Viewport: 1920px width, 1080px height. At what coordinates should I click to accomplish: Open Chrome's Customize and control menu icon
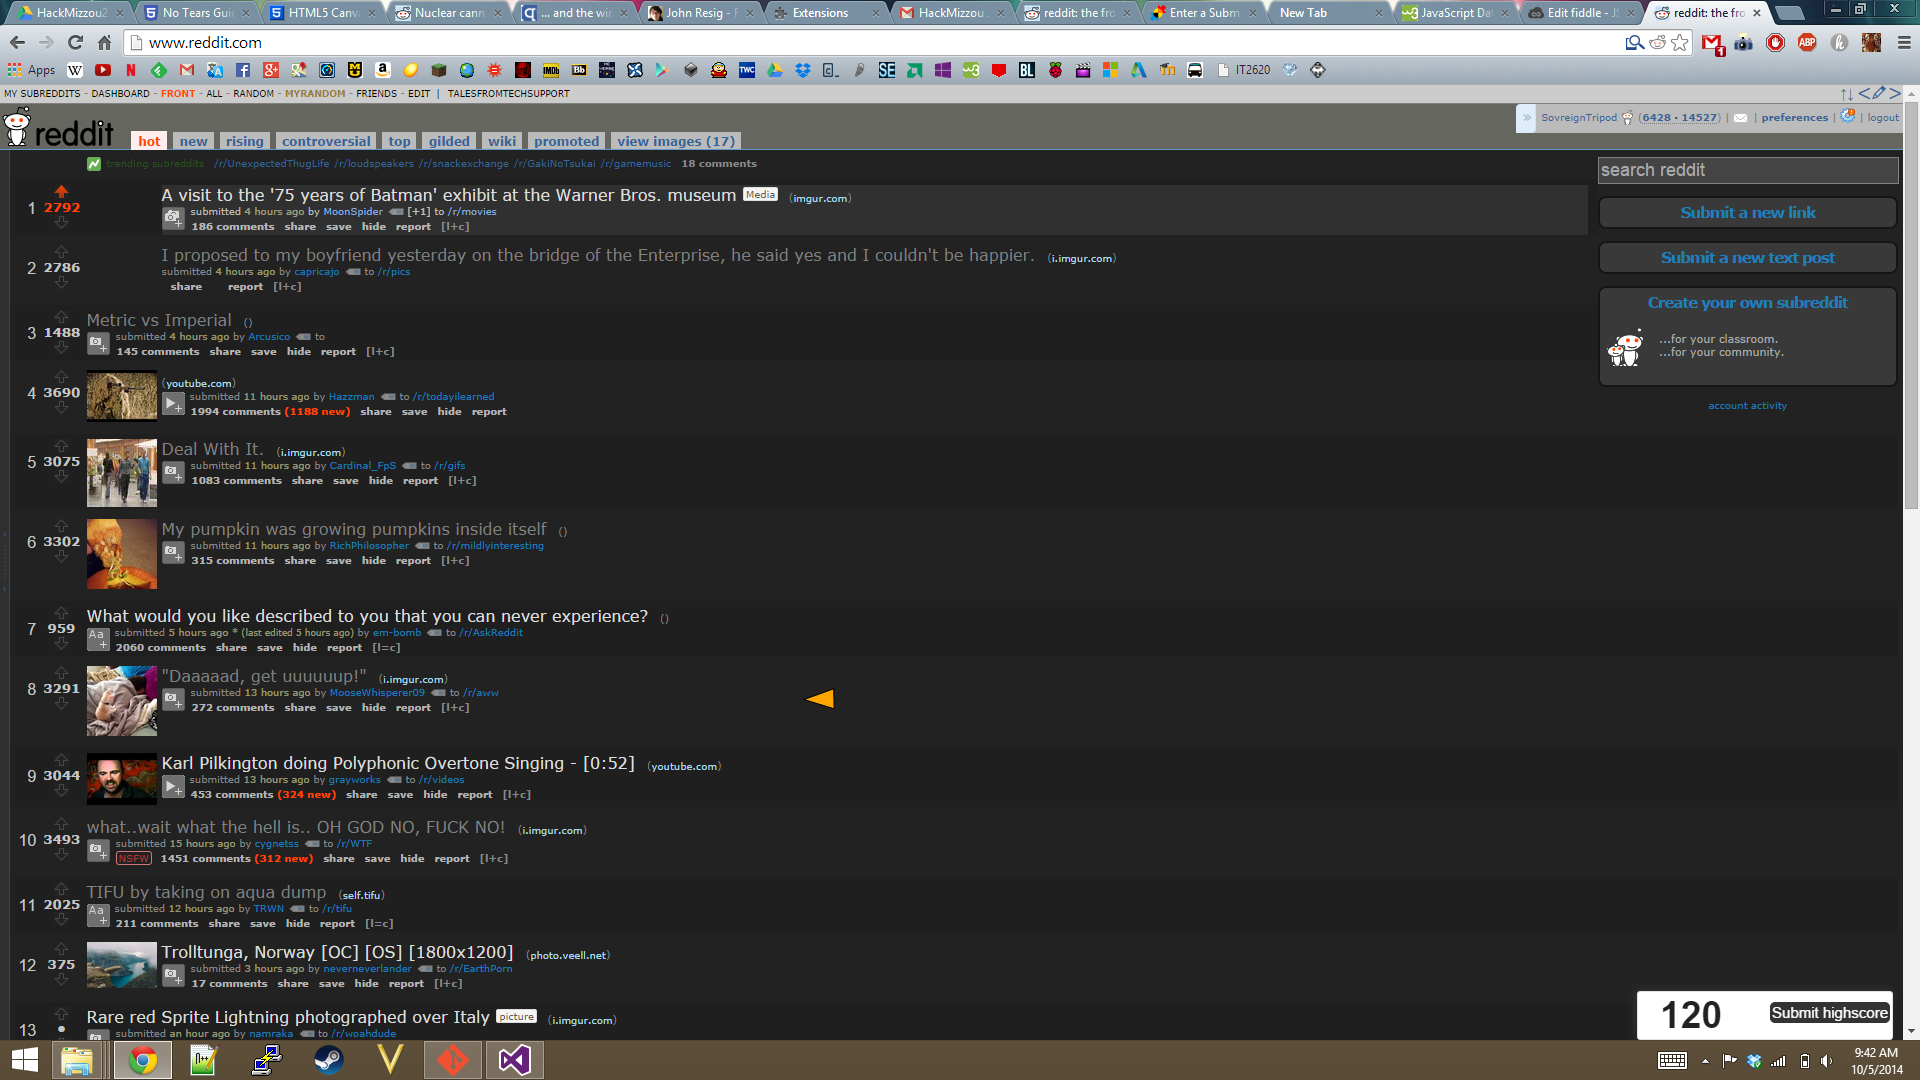tap(1903, 42)
